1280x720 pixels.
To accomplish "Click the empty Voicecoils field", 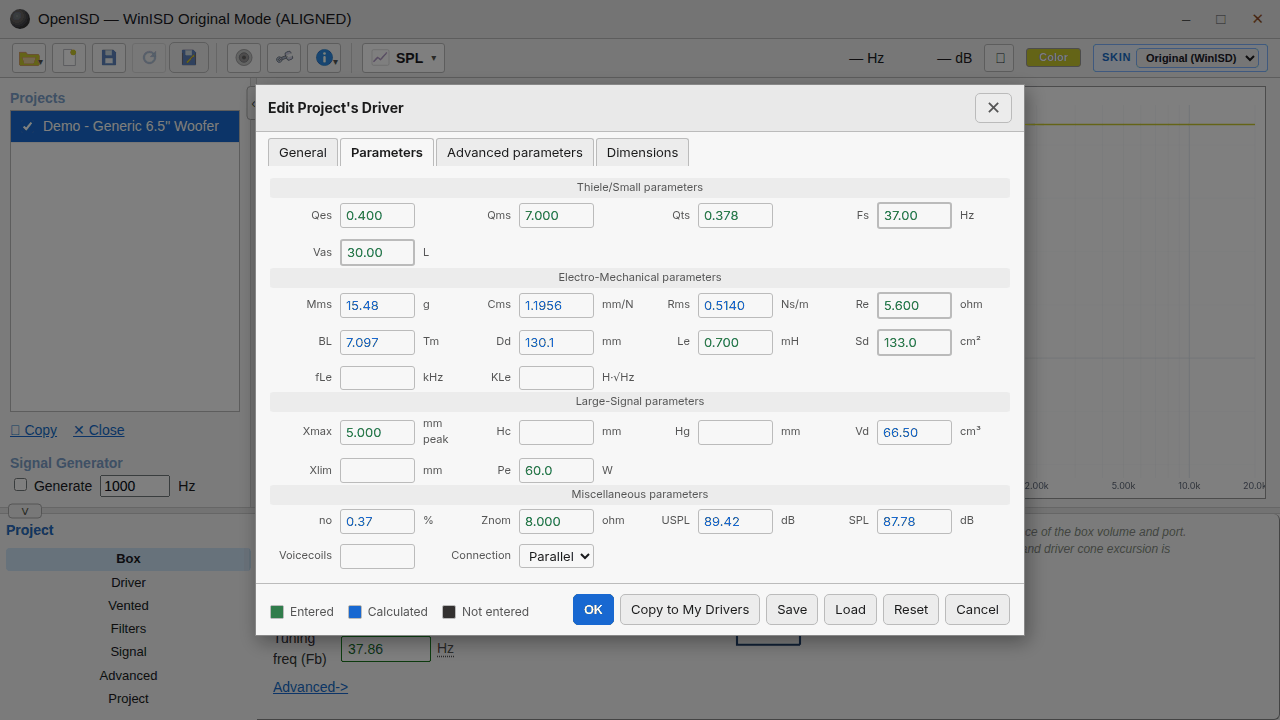I will click(377, 556).
